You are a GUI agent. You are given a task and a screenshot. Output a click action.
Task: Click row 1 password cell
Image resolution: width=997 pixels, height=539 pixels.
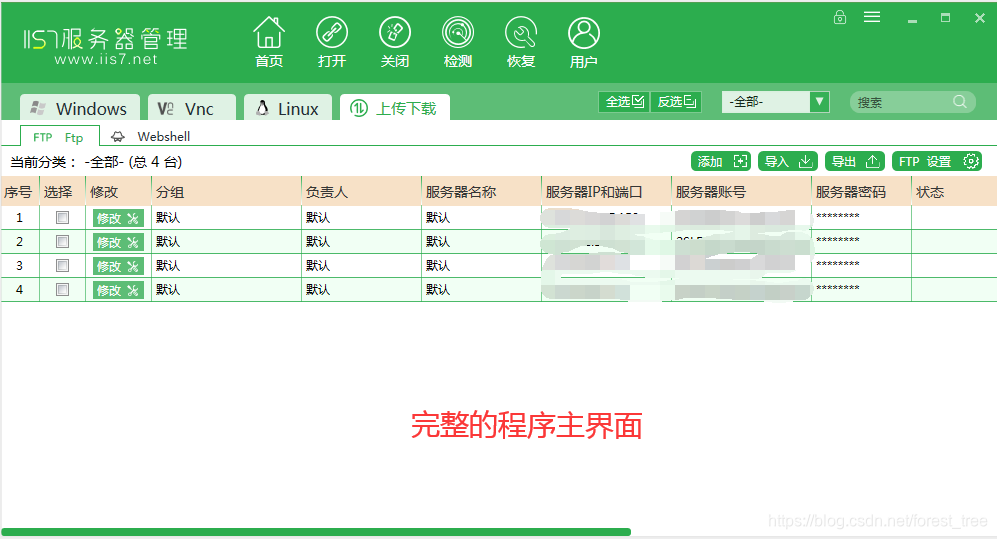coord(862,217)
